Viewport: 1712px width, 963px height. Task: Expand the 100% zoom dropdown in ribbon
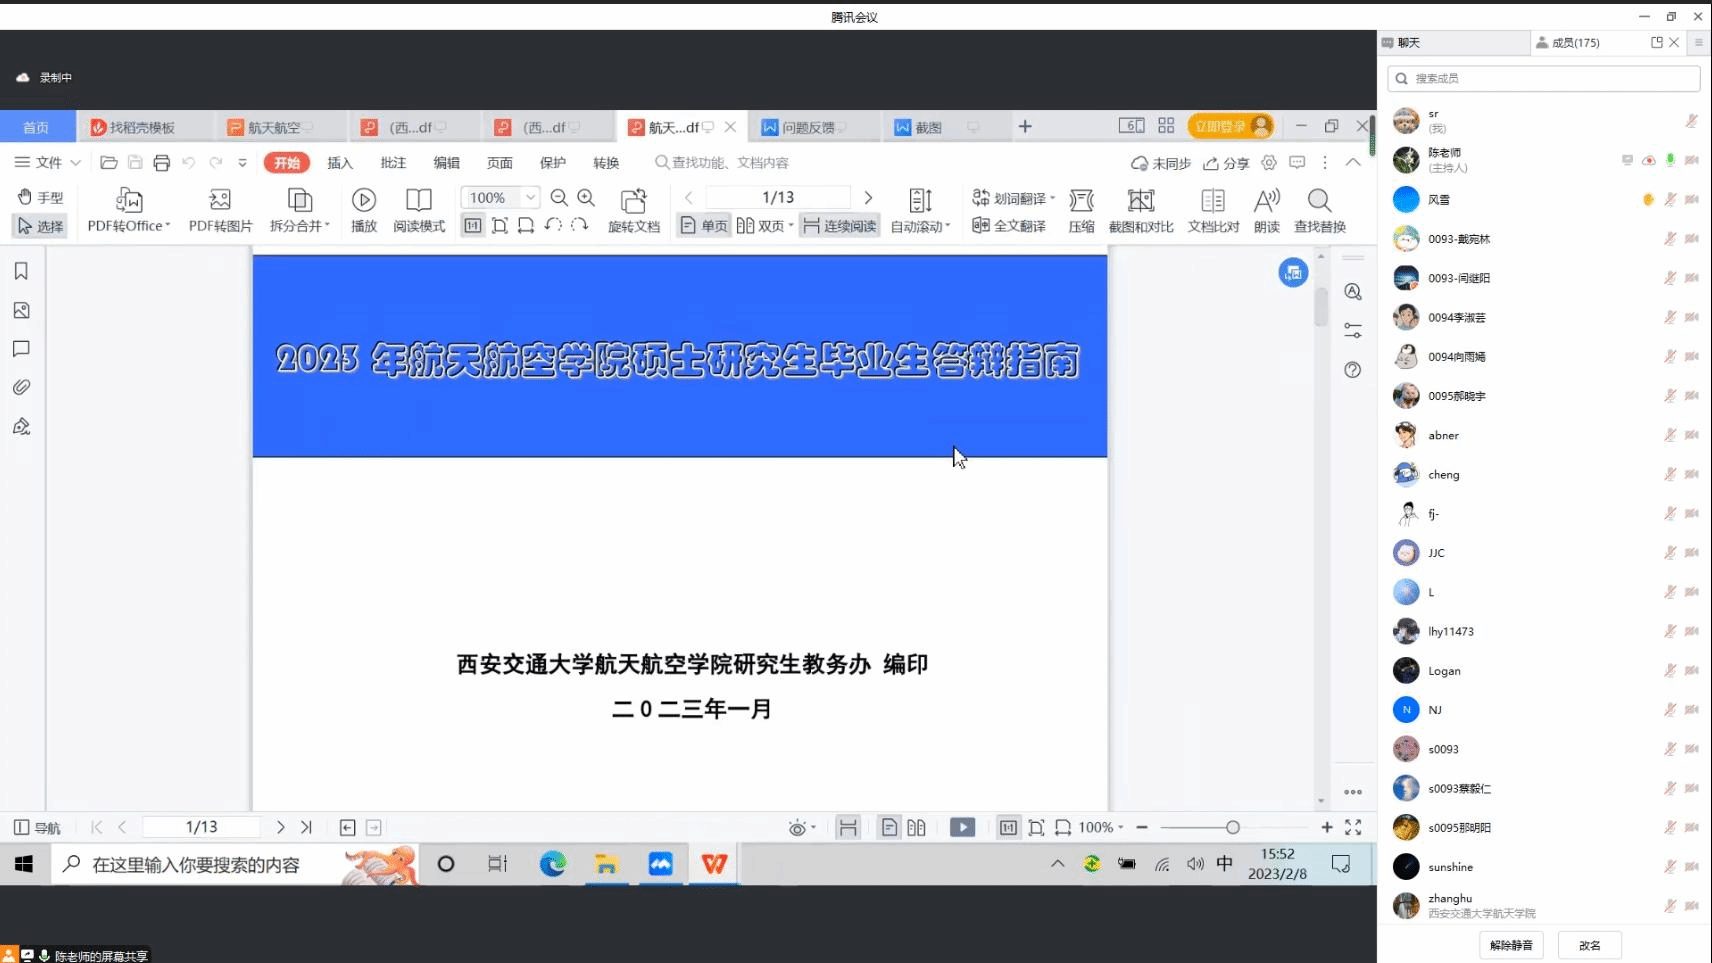531,198
